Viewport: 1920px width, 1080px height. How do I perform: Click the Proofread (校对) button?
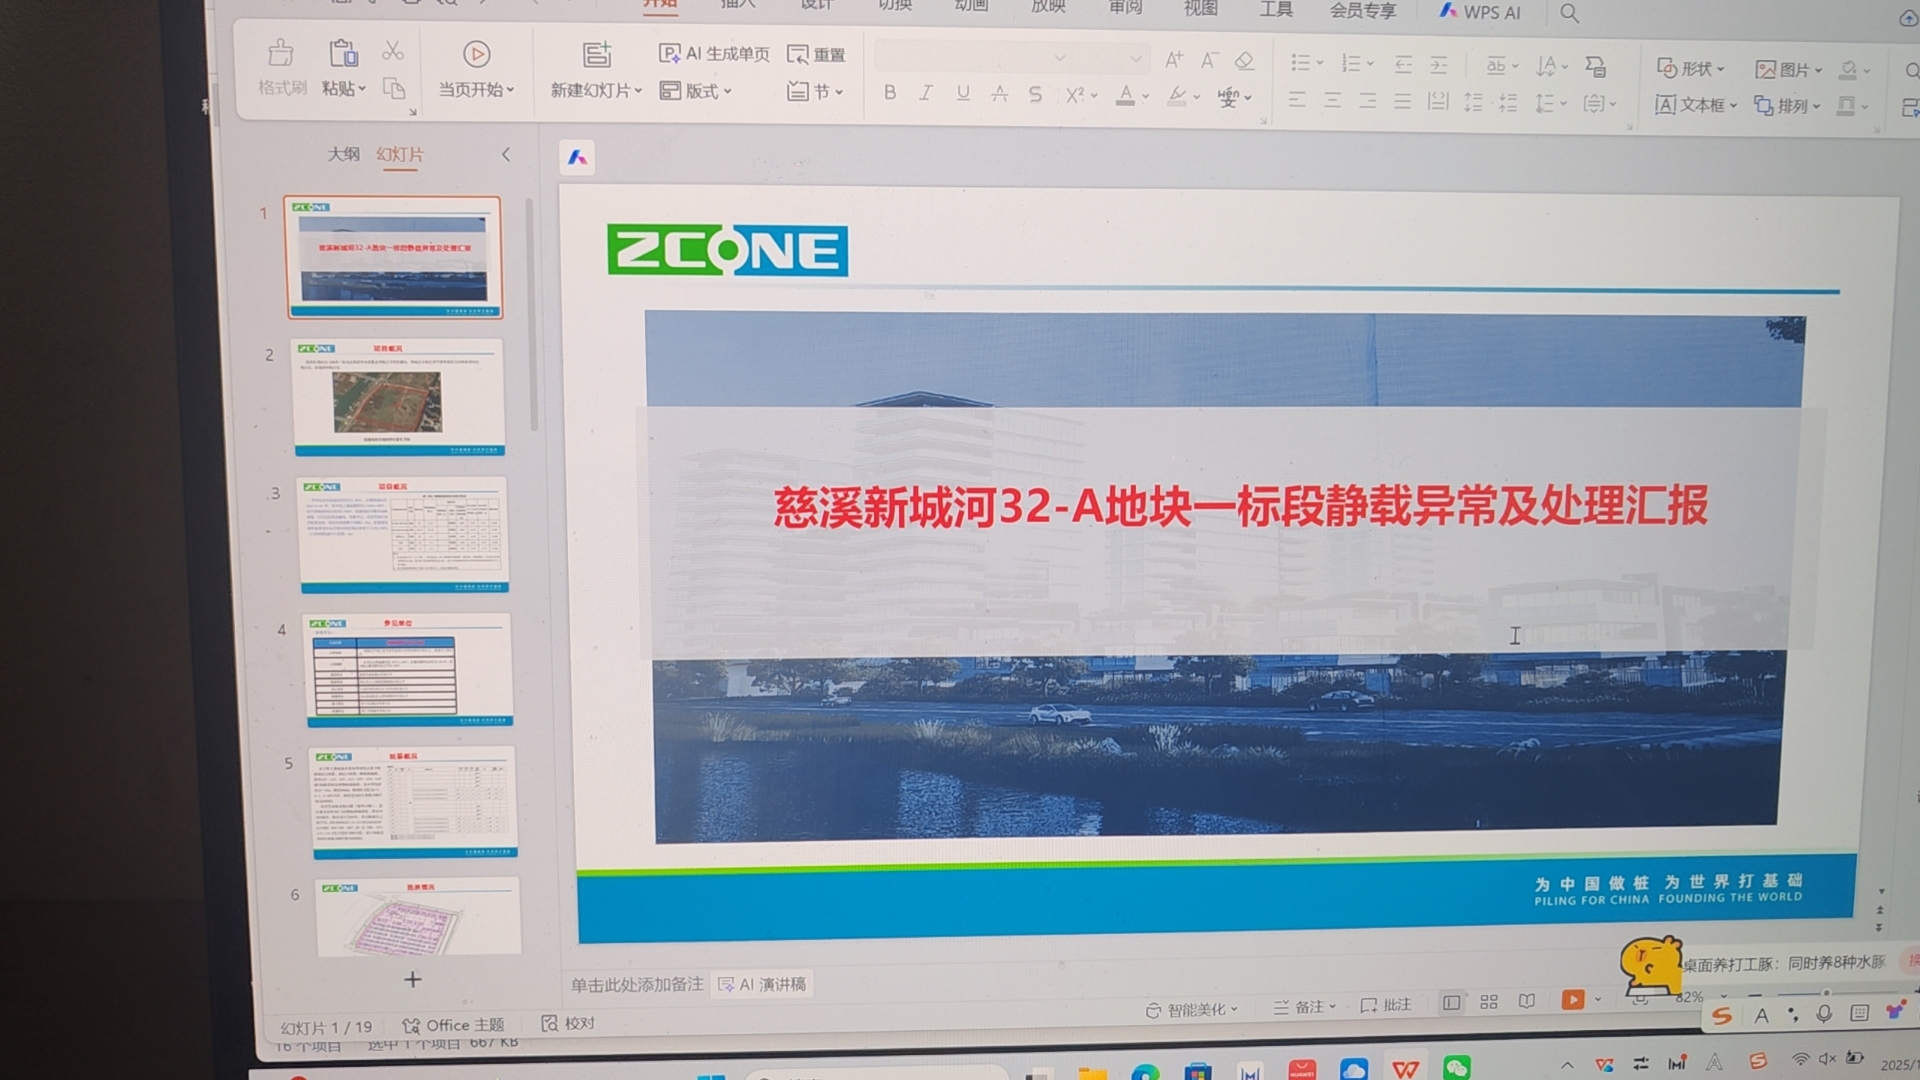point(568,1023)
